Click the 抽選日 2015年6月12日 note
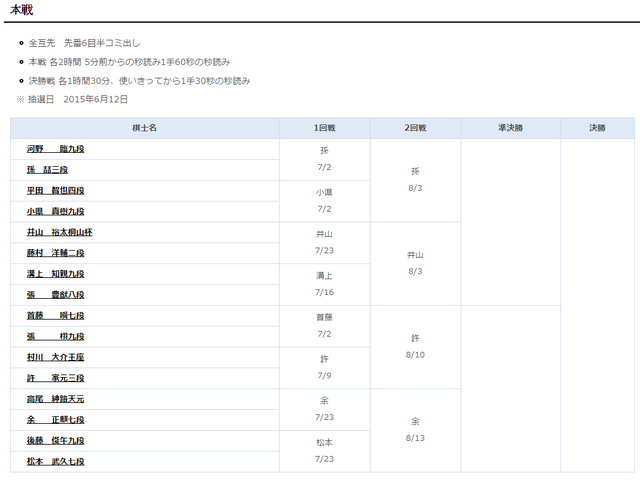The image size is (640, 480). tap(72, 99)
